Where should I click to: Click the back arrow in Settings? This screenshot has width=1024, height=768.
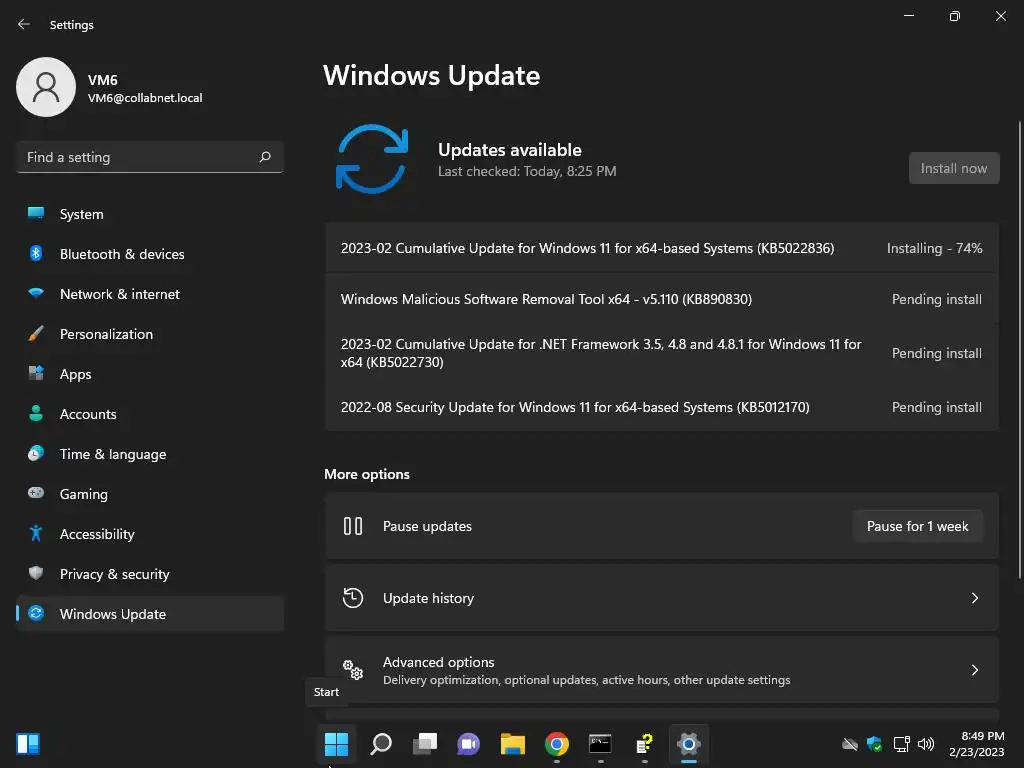pos(24,24)
